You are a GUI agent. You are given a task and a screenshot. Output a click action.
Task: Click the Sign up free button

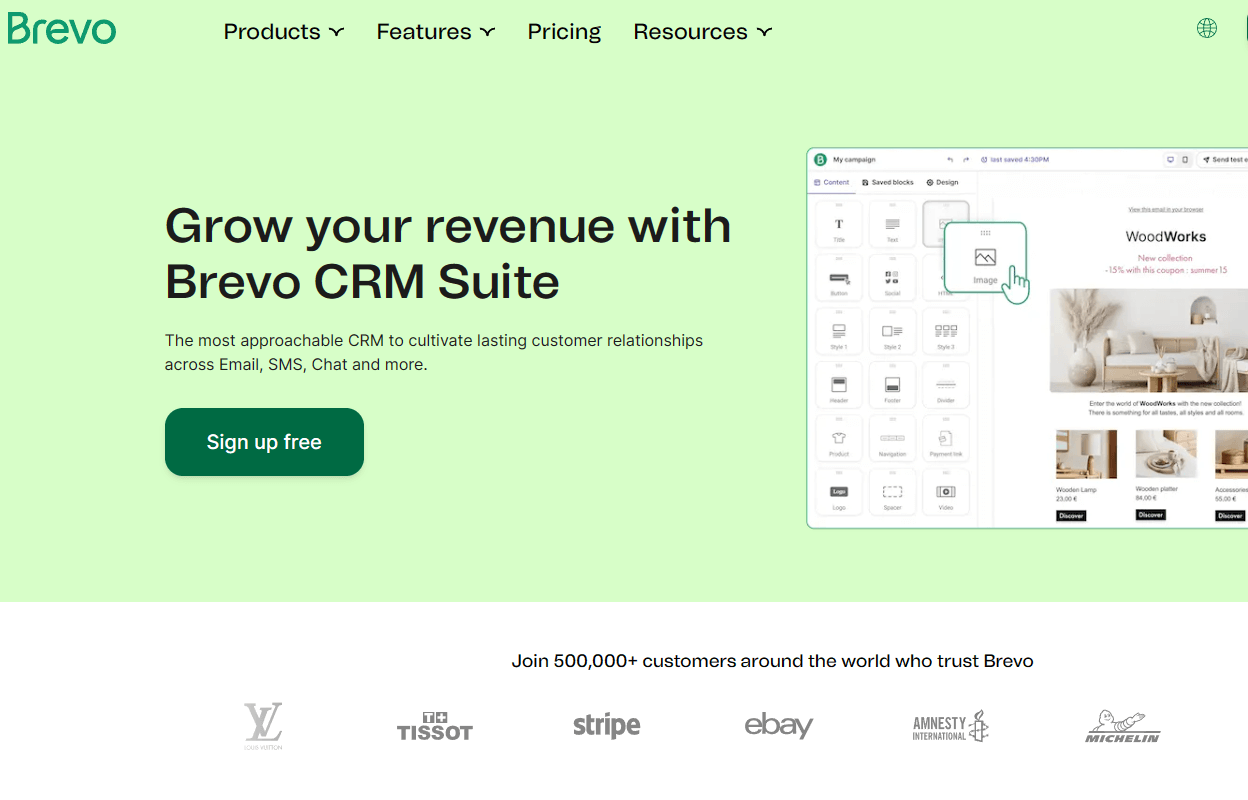point(264,442)
